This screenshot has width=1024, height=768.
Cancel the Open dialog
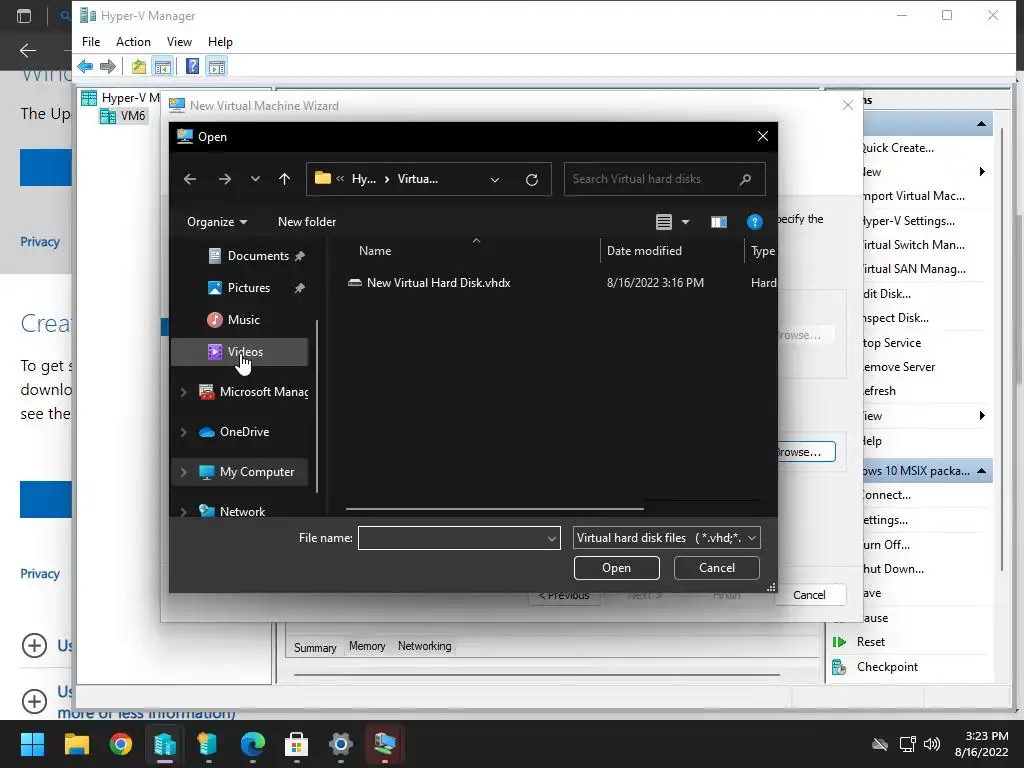pyautogui.click(x=716, y=568)
